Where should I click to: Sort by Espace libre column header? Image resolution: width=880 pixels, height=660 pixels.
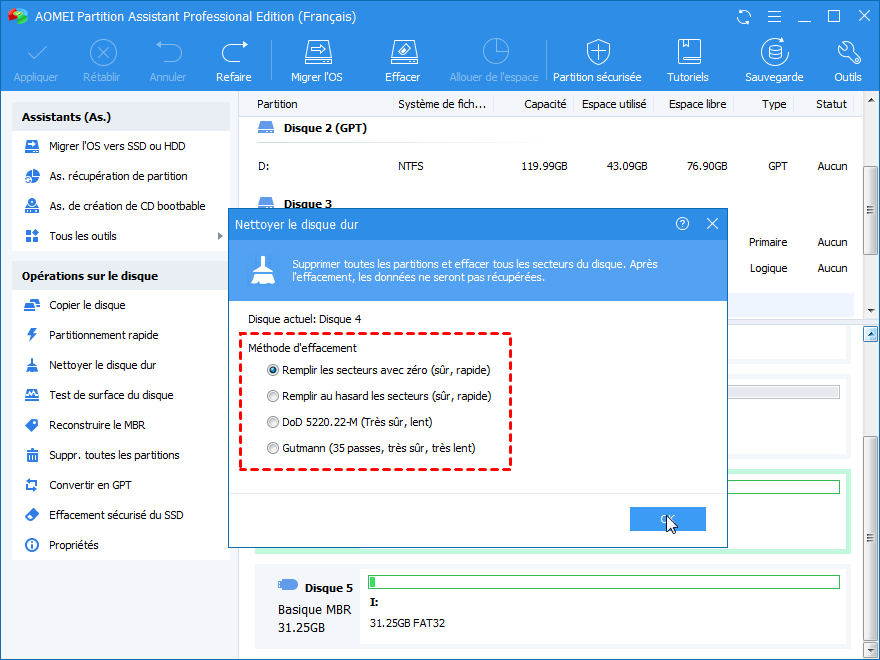pyautogui.click(x=698, y=104)
